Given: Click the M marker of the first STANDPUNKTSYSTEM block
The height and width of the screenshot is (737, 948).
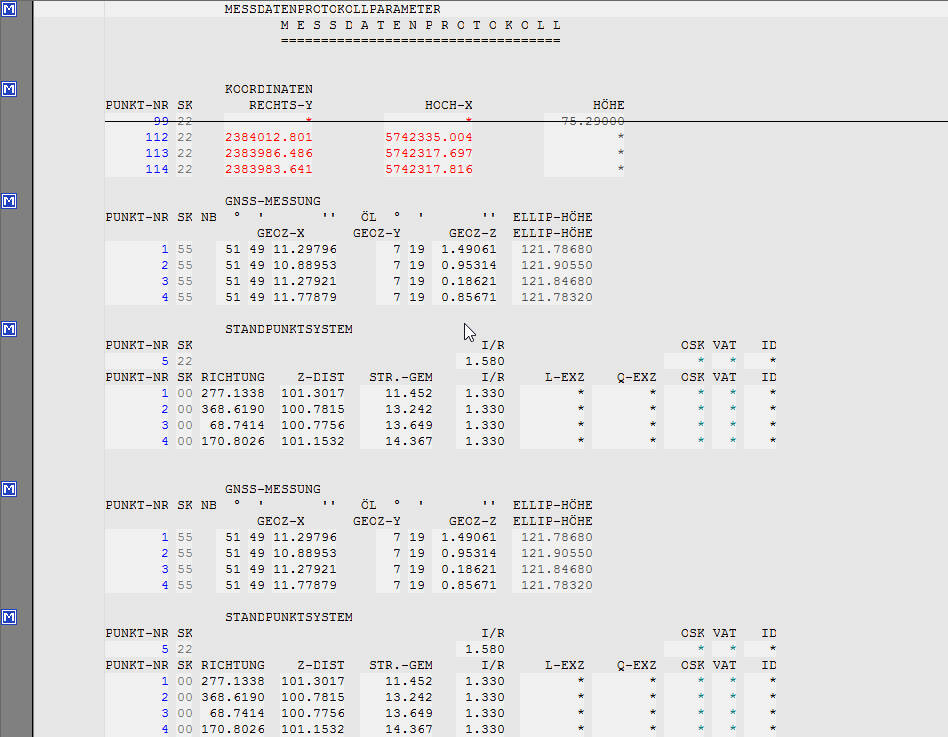Looking at the screenshot, I should (x=9, y=329).
